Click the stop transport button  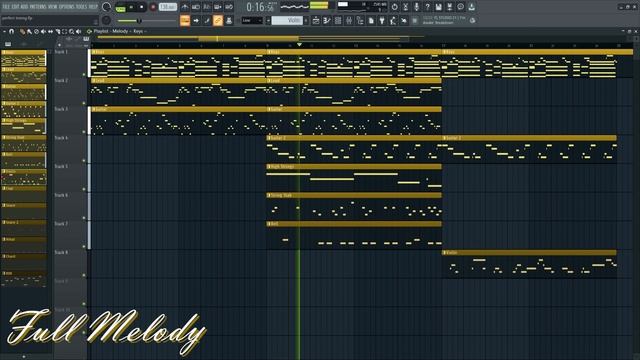142,7
